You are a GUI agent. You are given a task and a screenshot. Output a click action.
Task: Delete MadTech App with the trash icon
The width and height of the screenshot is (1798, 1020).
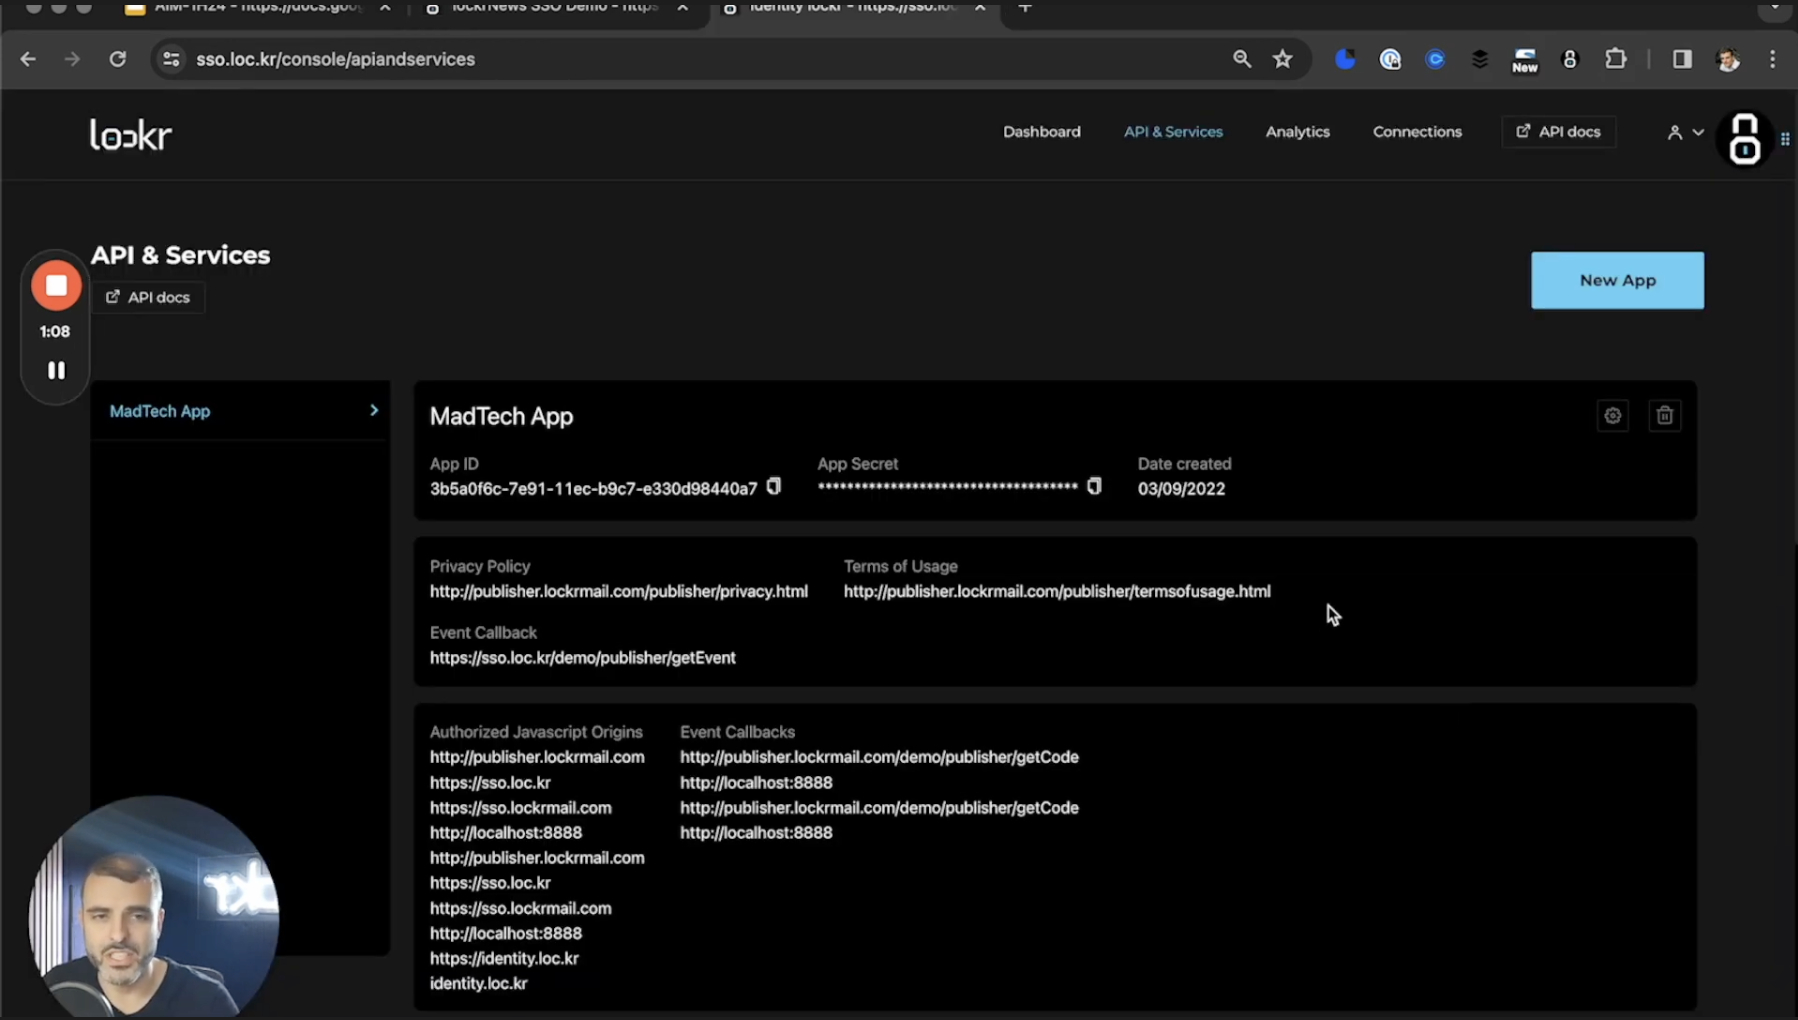(1664, 416)
